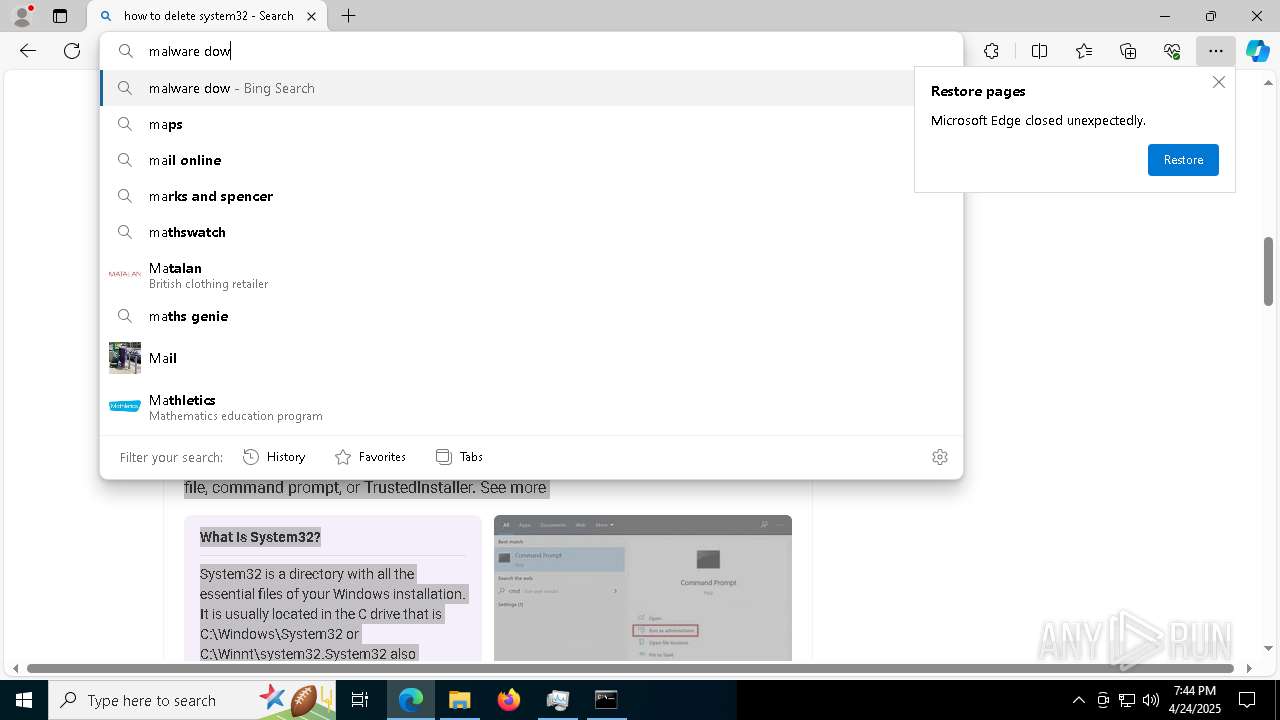Launch Firefox from taskbar
Viewport: 1280px width, 720px height.
coord(509,700)
